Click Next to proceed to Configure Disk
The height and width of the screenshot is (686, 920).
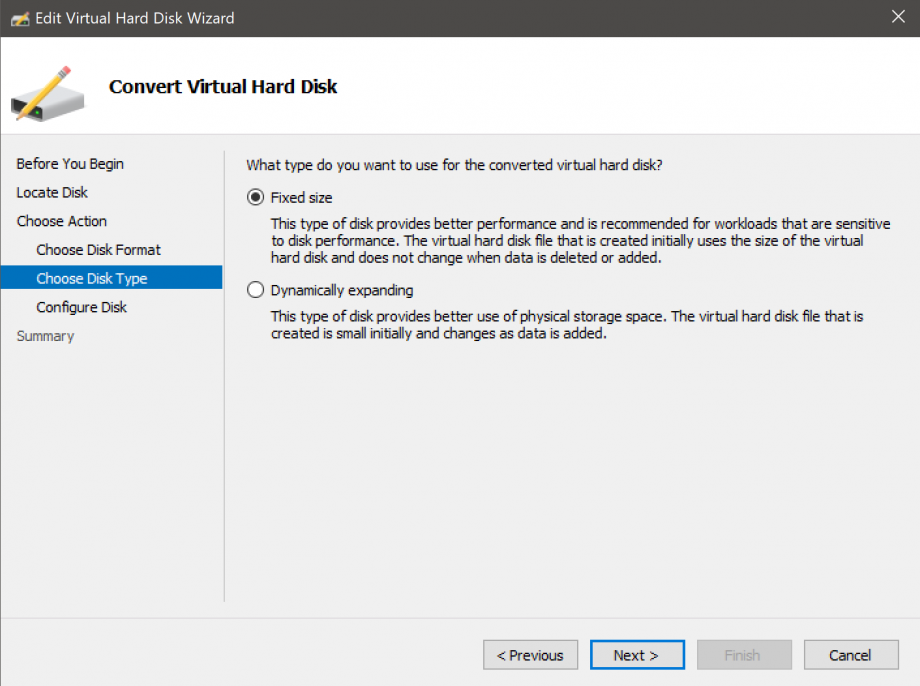[x=637, y=655]
